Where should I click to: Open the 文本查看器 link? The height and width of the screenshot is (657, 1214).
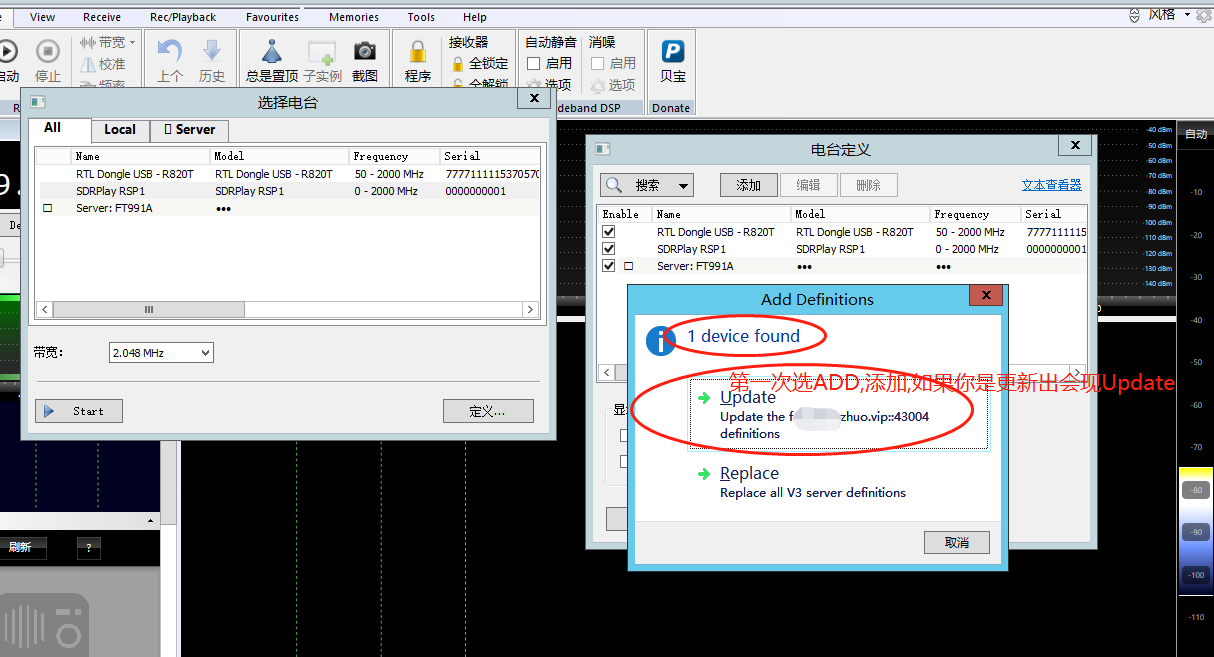tap(1052, 185)
